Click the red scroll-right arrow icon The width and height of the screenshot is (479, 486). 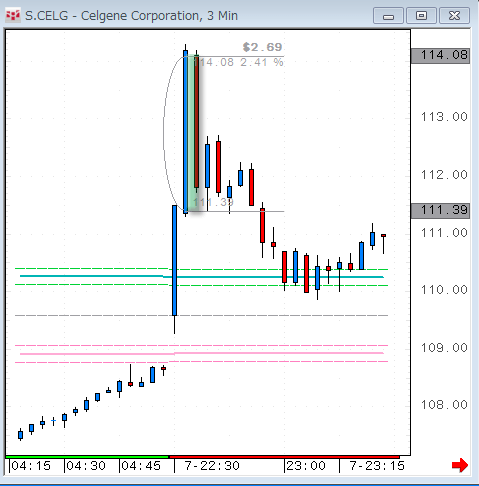[460, 465]
